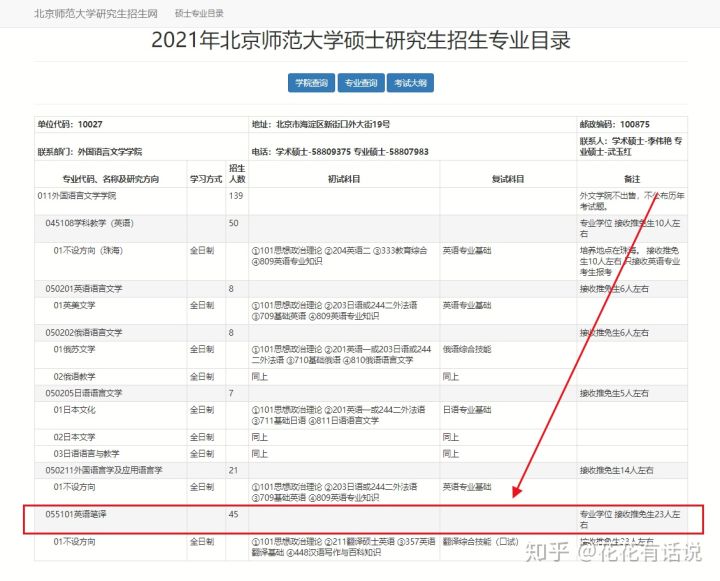
Task: Select 01日本文化 direction
Action: [x=74, y=410]
